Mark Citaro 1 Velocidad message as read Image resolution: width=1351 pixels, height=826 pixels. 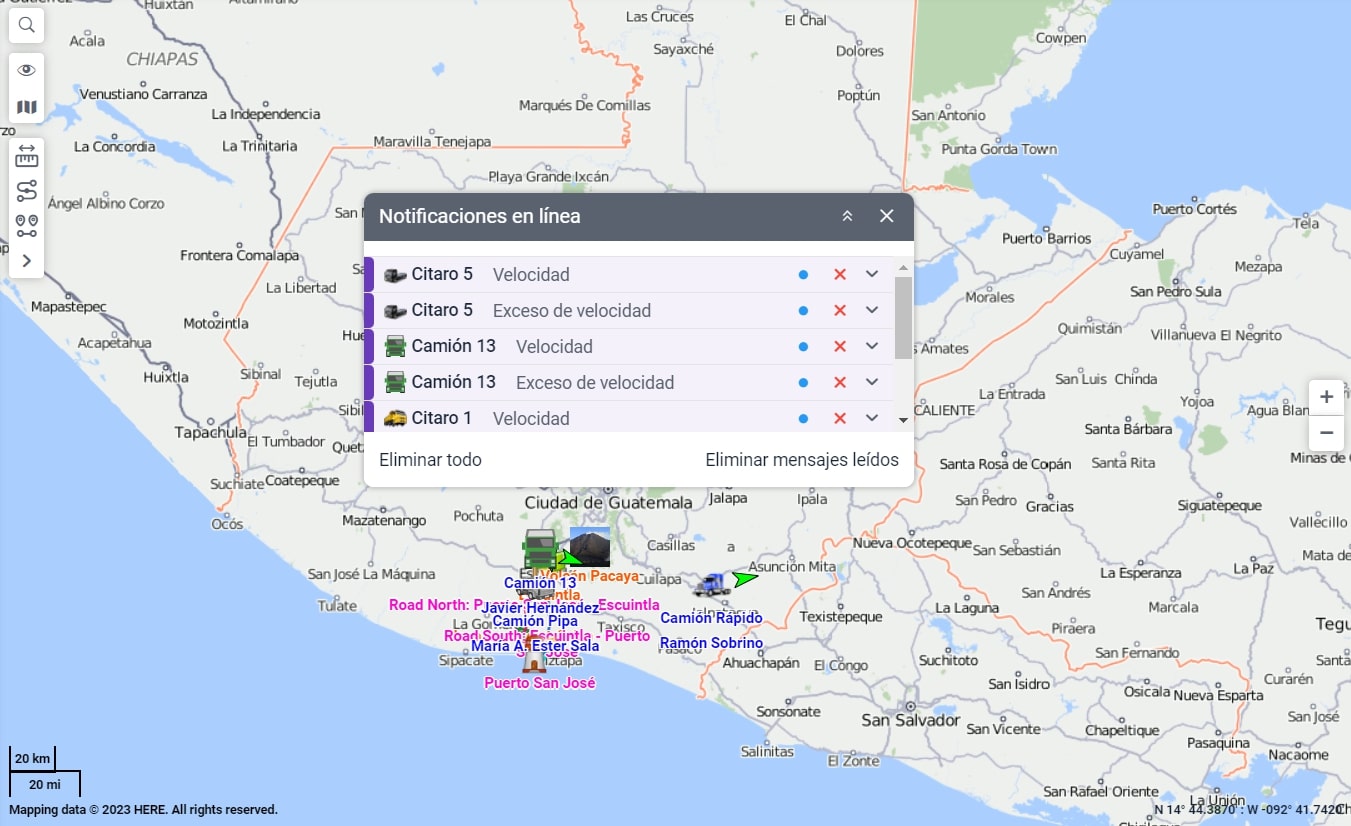pyautogui.click(x=803, y=418)
